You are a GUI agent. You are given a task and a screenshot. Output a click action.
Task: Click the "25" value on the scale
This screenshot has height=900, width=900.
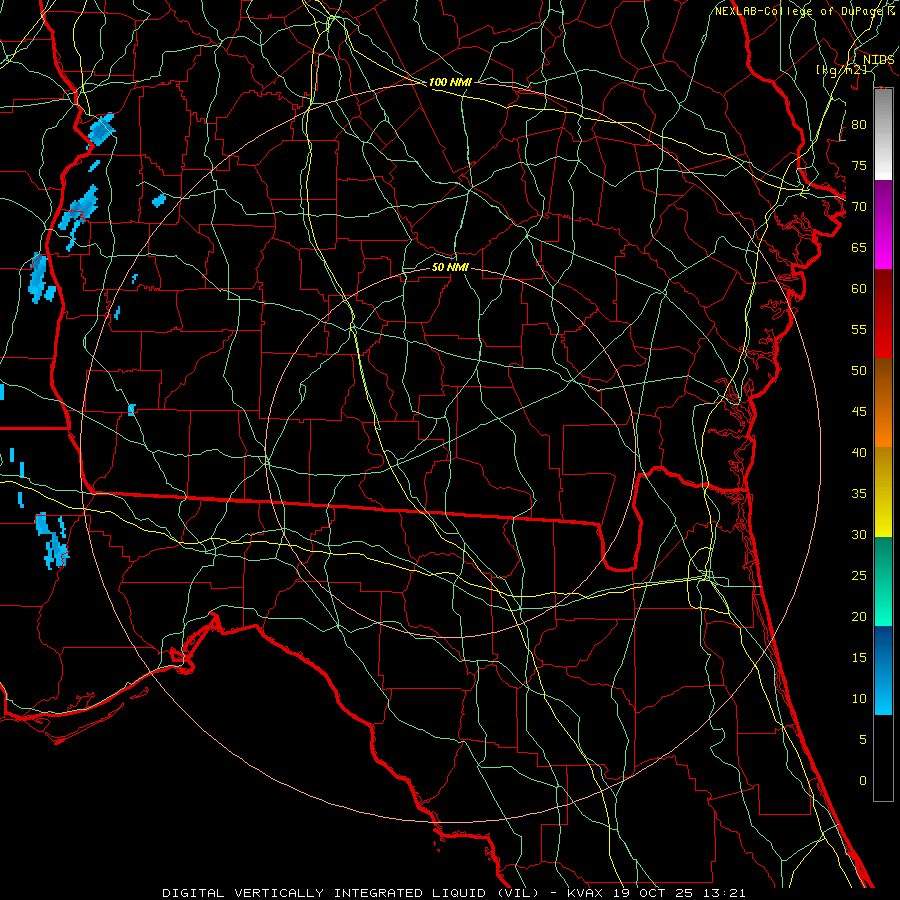point(859,576)
